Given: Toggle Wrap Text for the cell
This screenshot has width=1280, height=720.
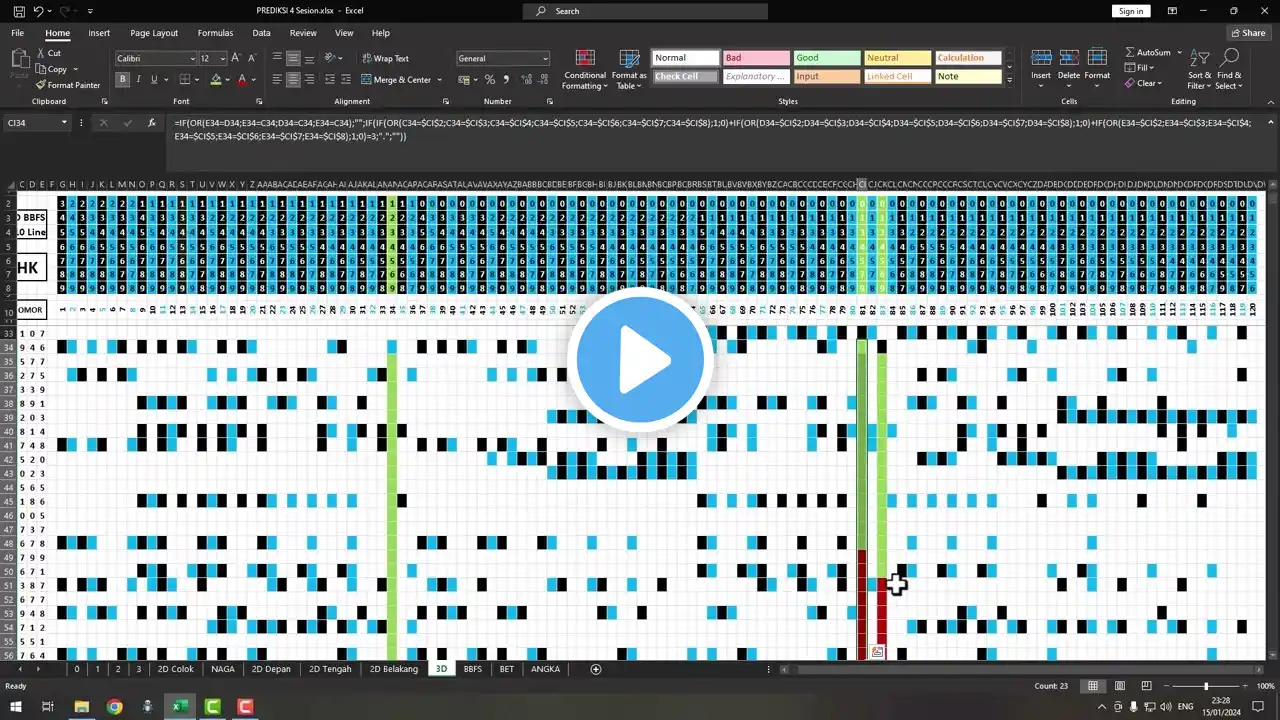Looking at the screenshot, I should point(384,58).
